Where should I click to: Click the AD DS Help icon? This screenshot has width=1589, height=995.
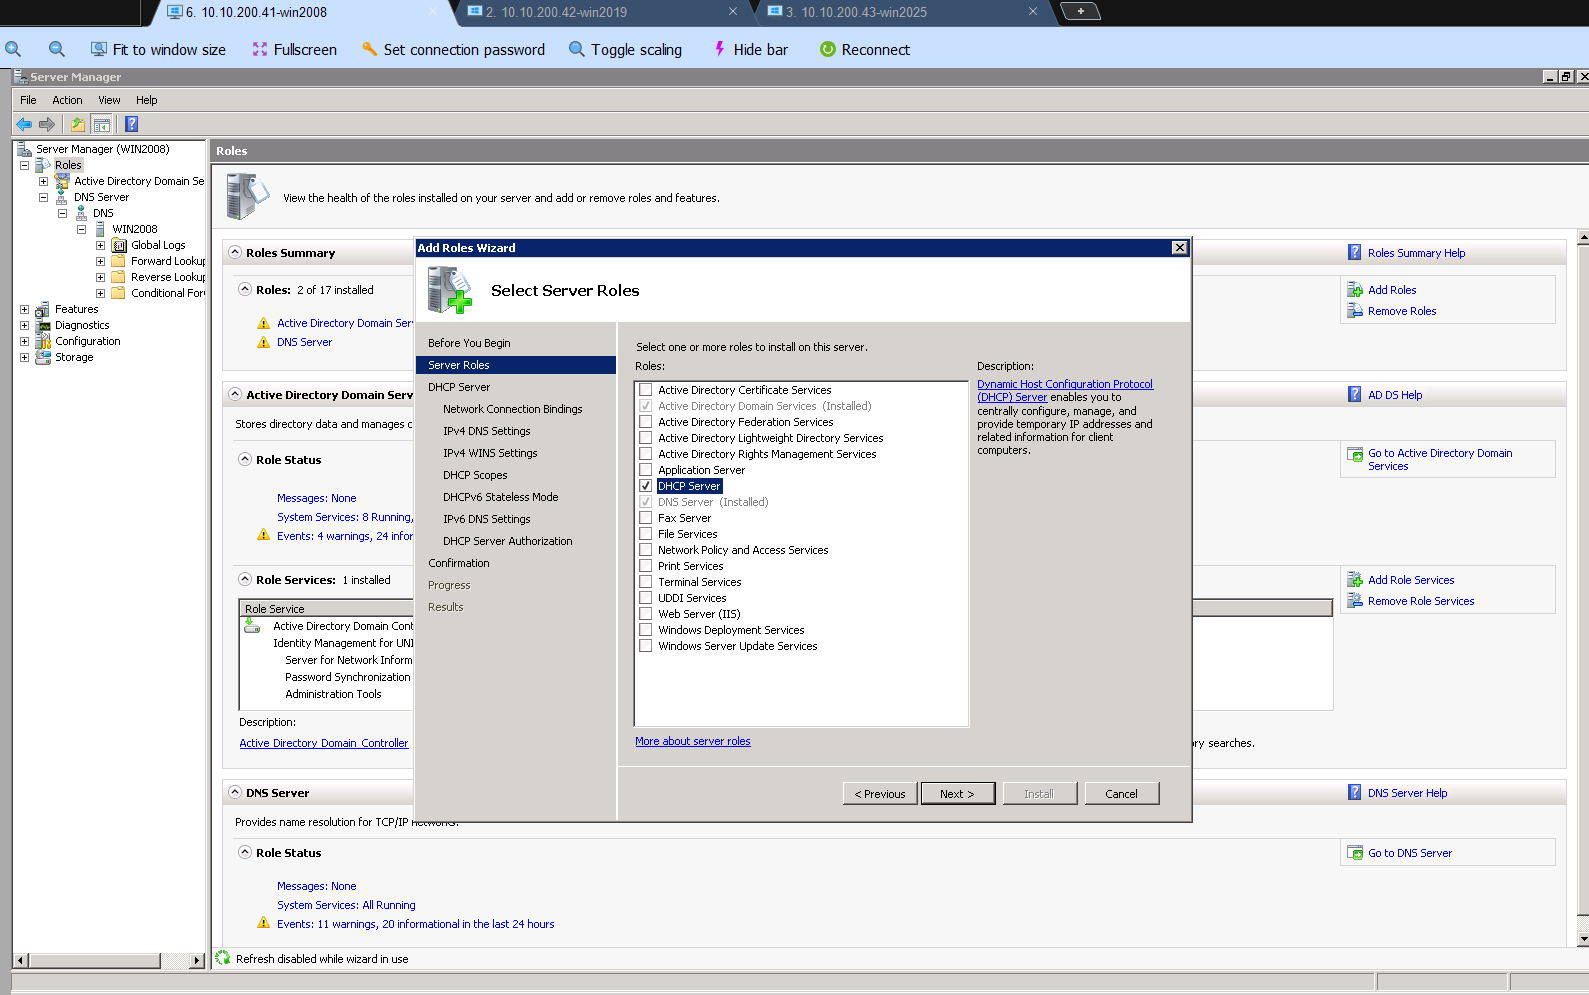pyautogui.click(x=1355, y=395)
